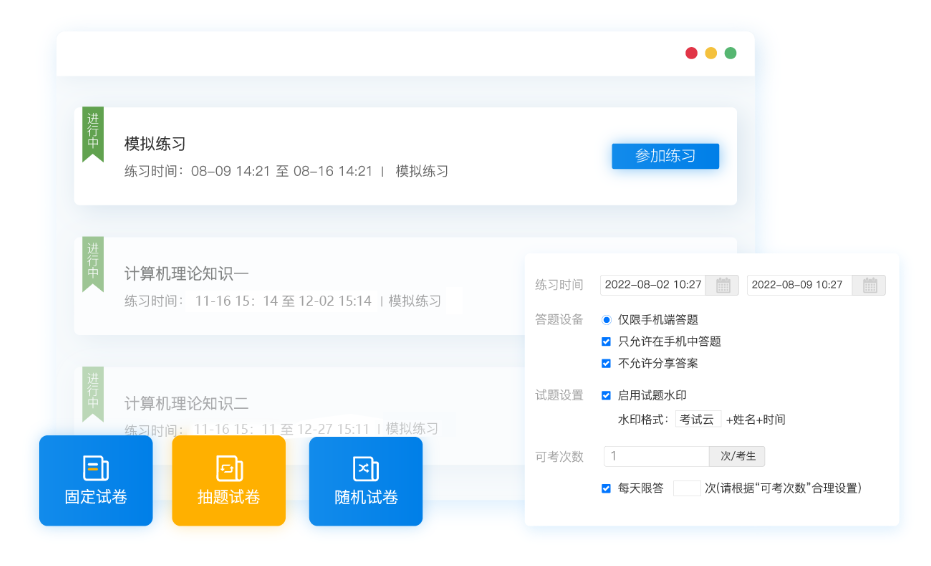
Task: Open the end date calendar icon
Action: pos(870,285)
